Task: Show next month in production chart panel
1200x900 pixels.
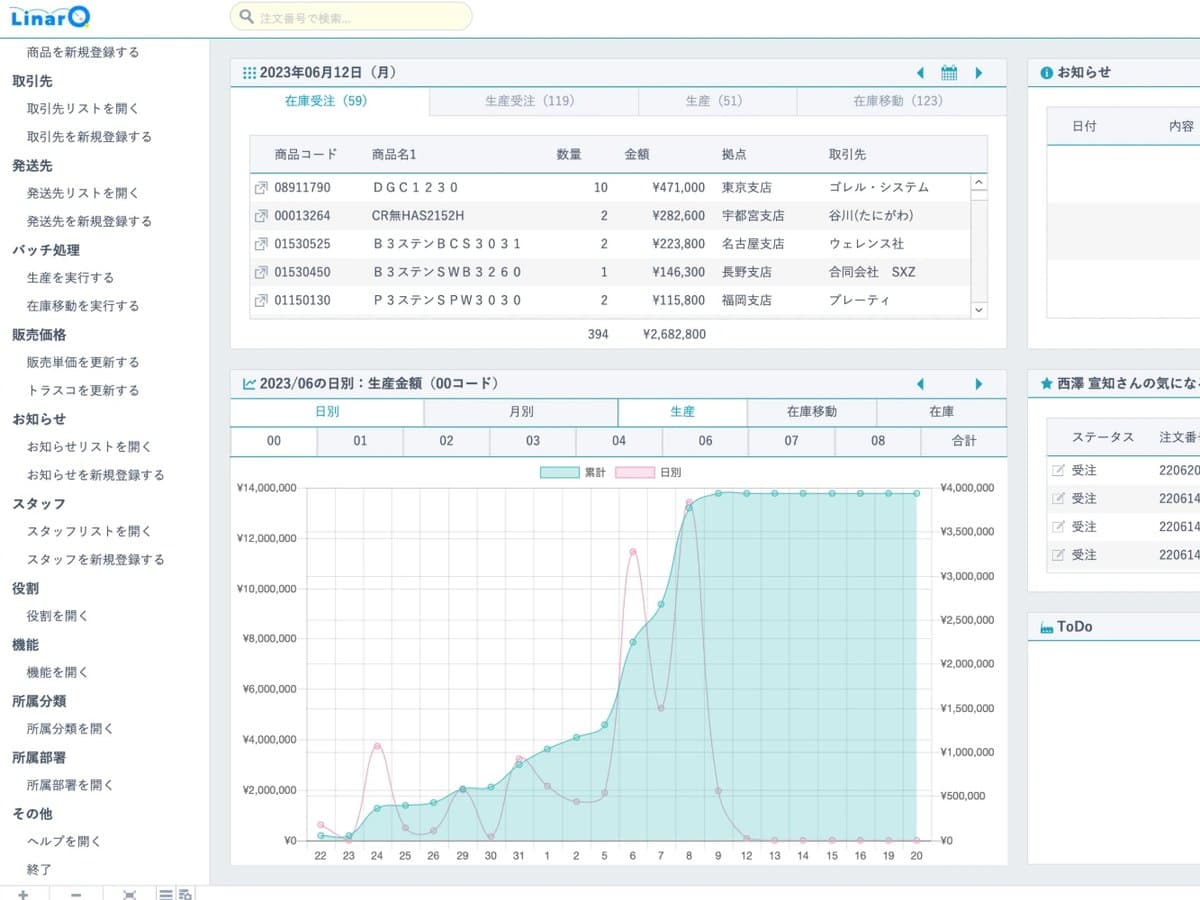Action: click(x=978, y=384)
